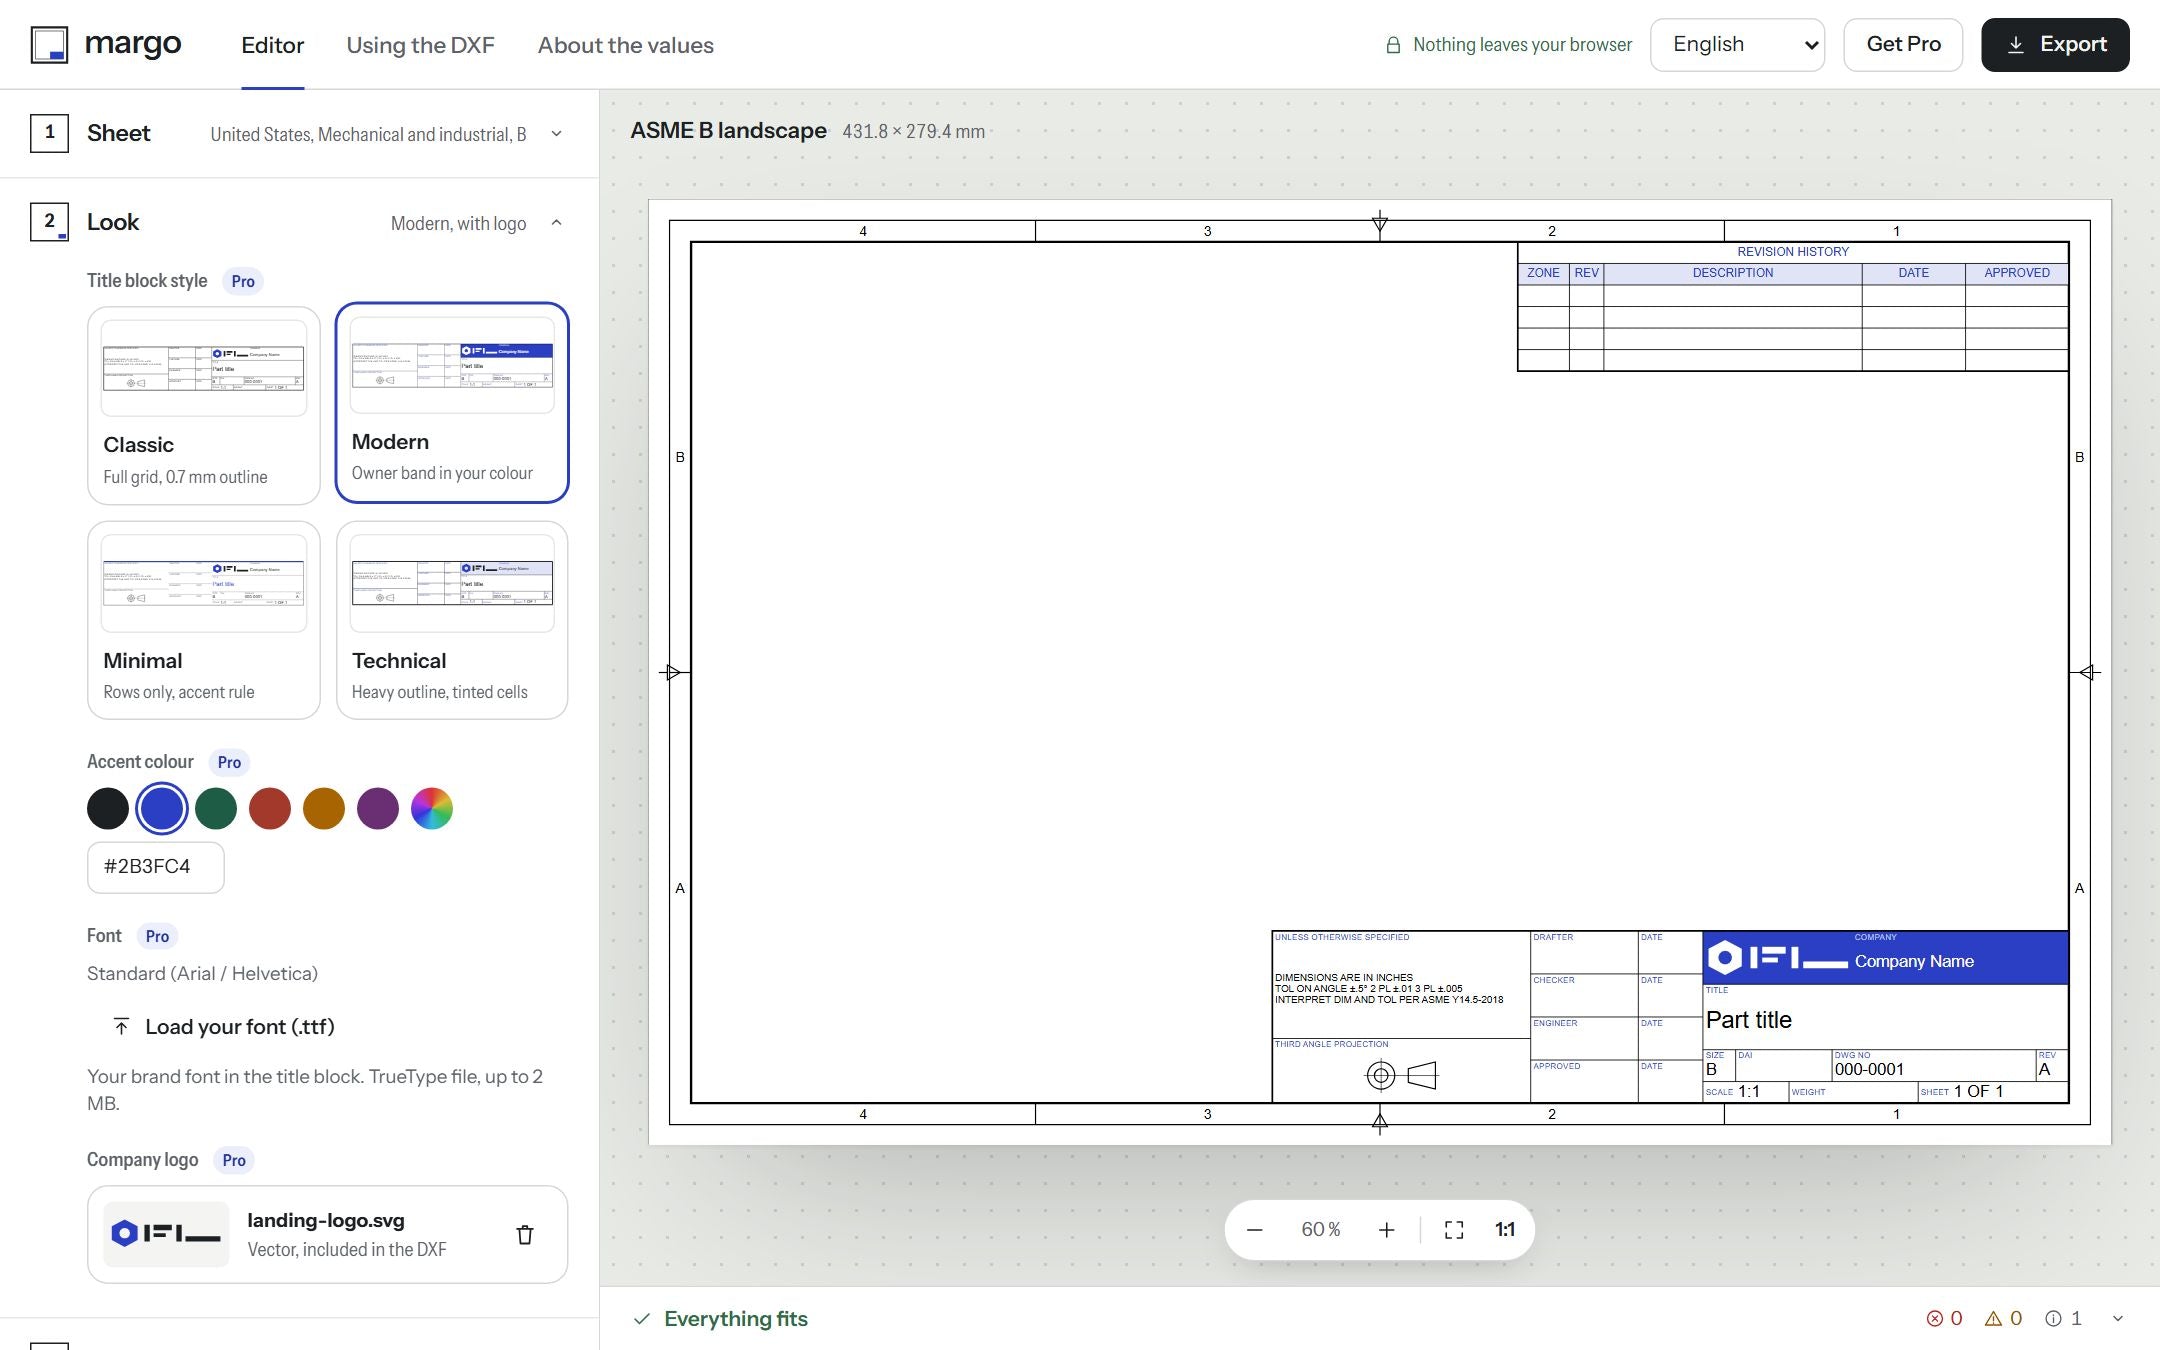This screenshot has height=1350, width=2160.
Task: Open About the values tab
Action: coord(625,45)
